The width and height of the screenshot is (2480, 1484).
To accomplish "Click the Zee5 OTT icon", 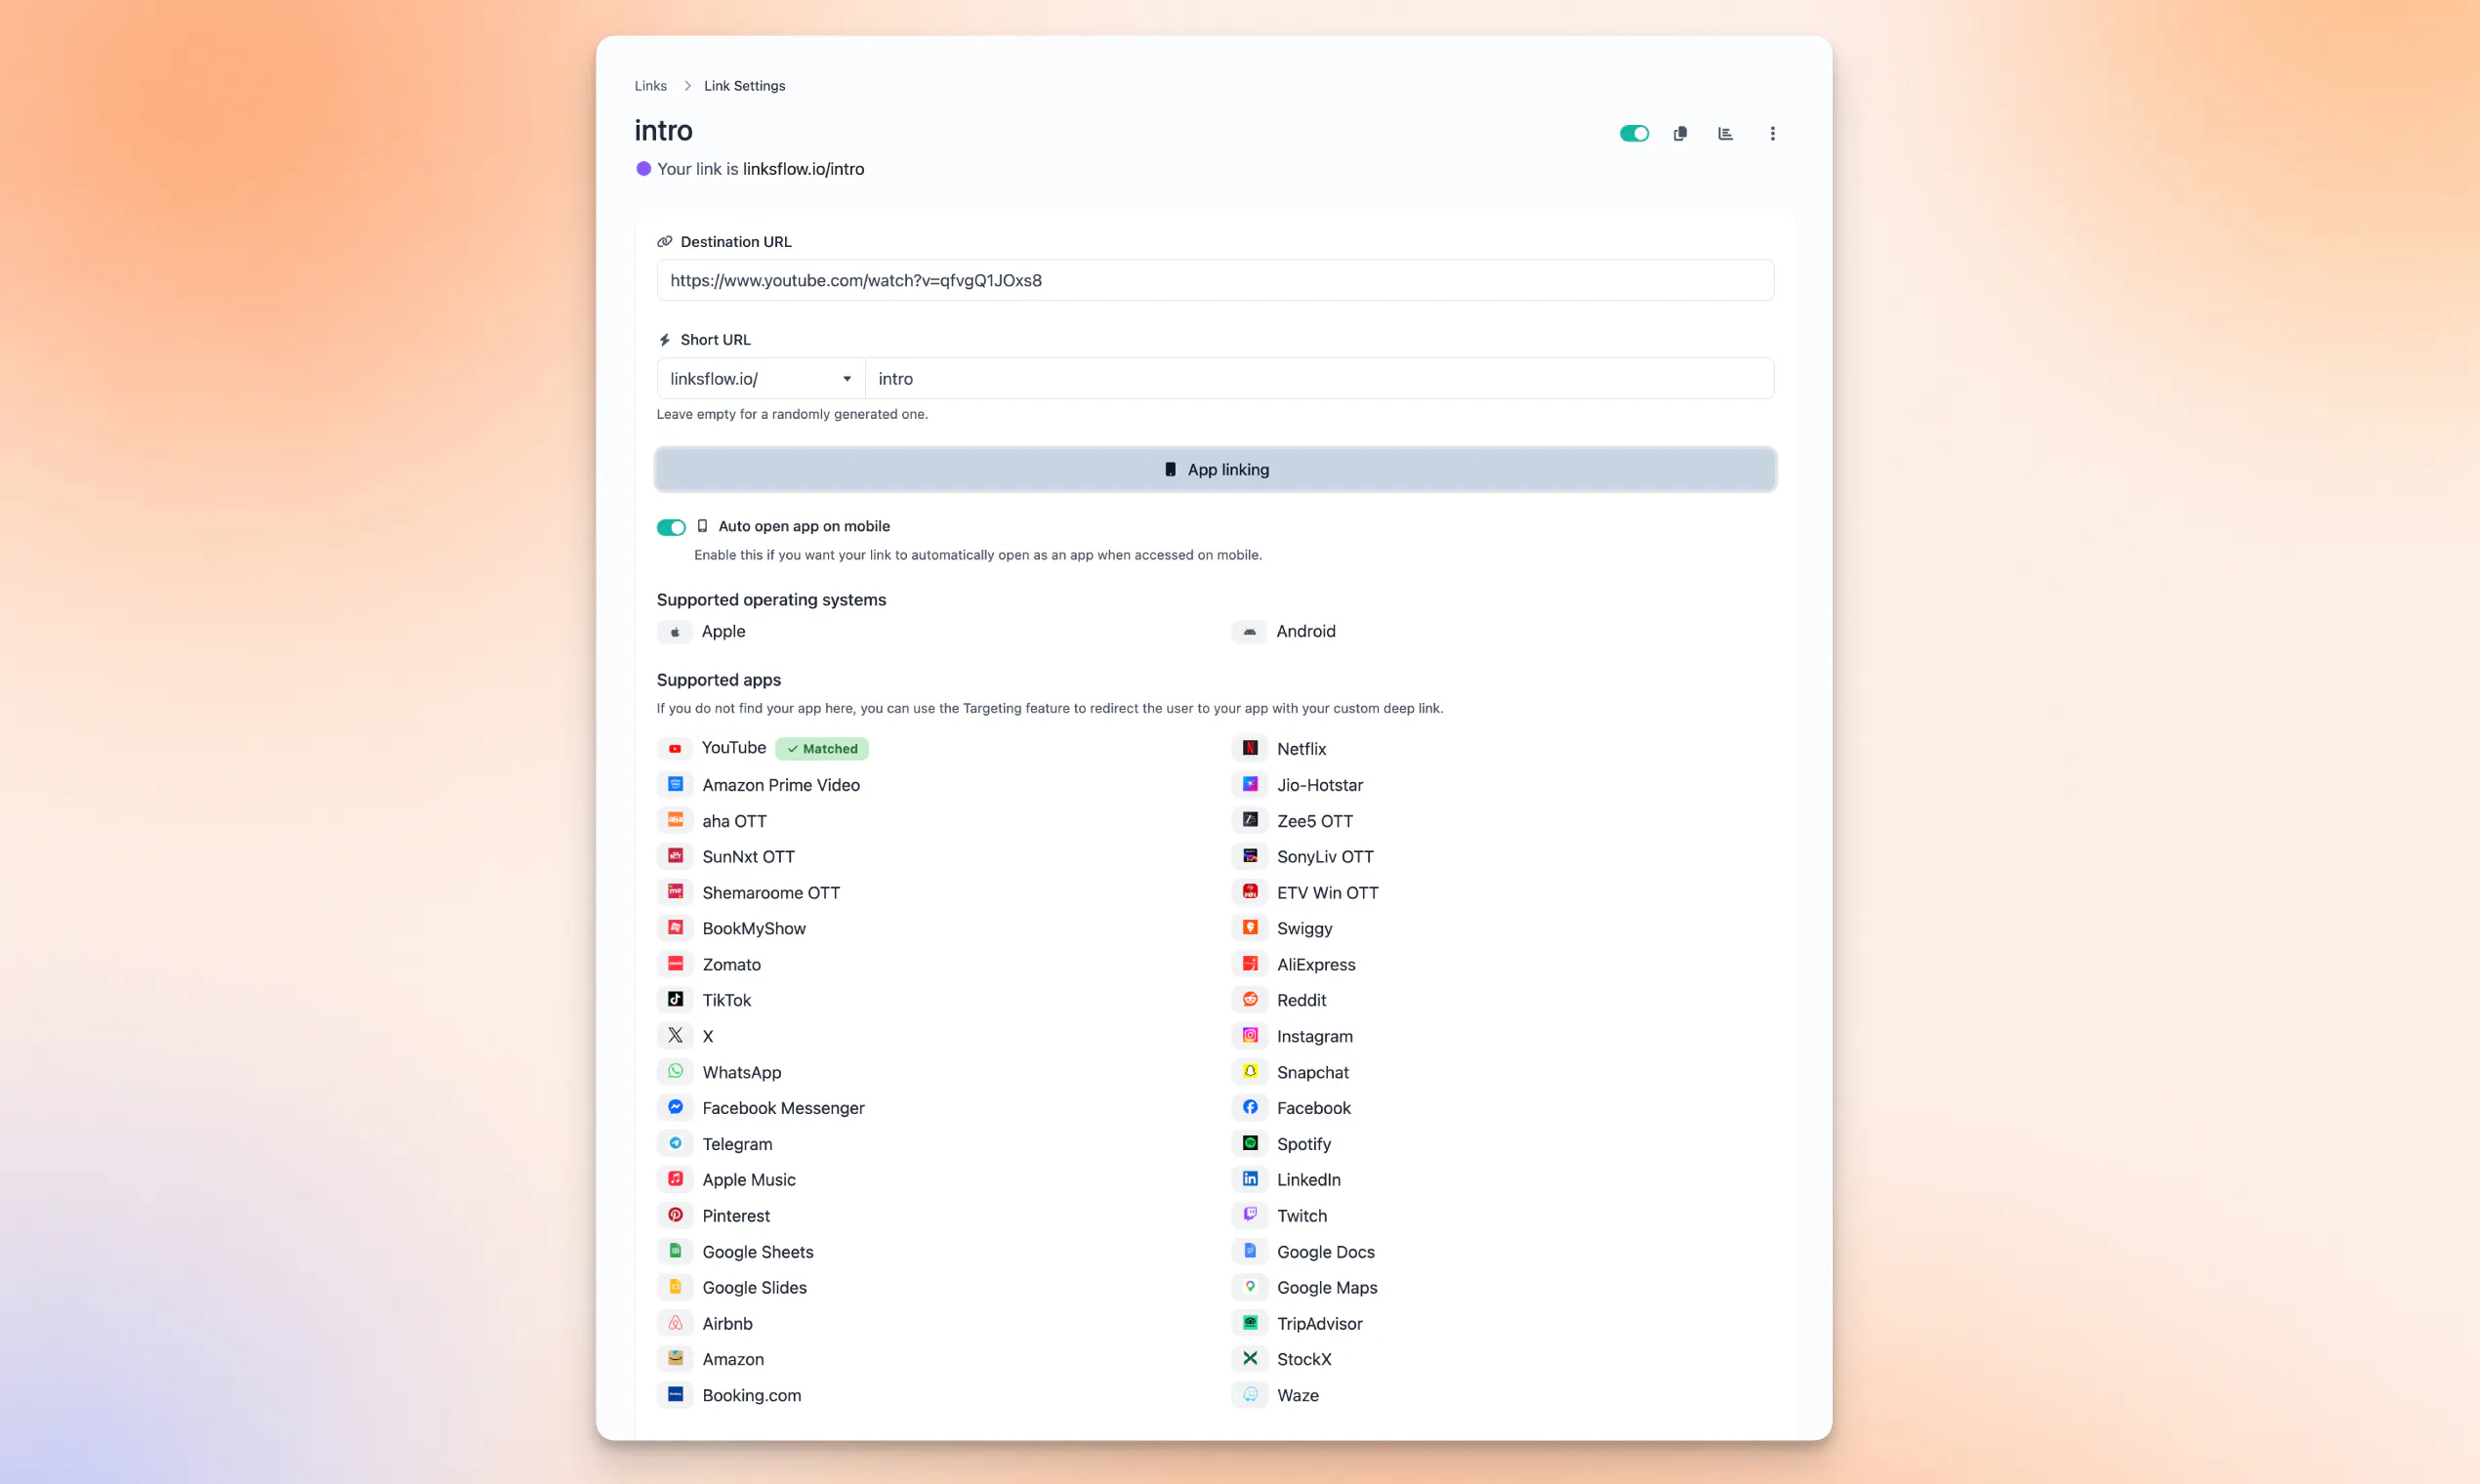I will [1250, 821].
